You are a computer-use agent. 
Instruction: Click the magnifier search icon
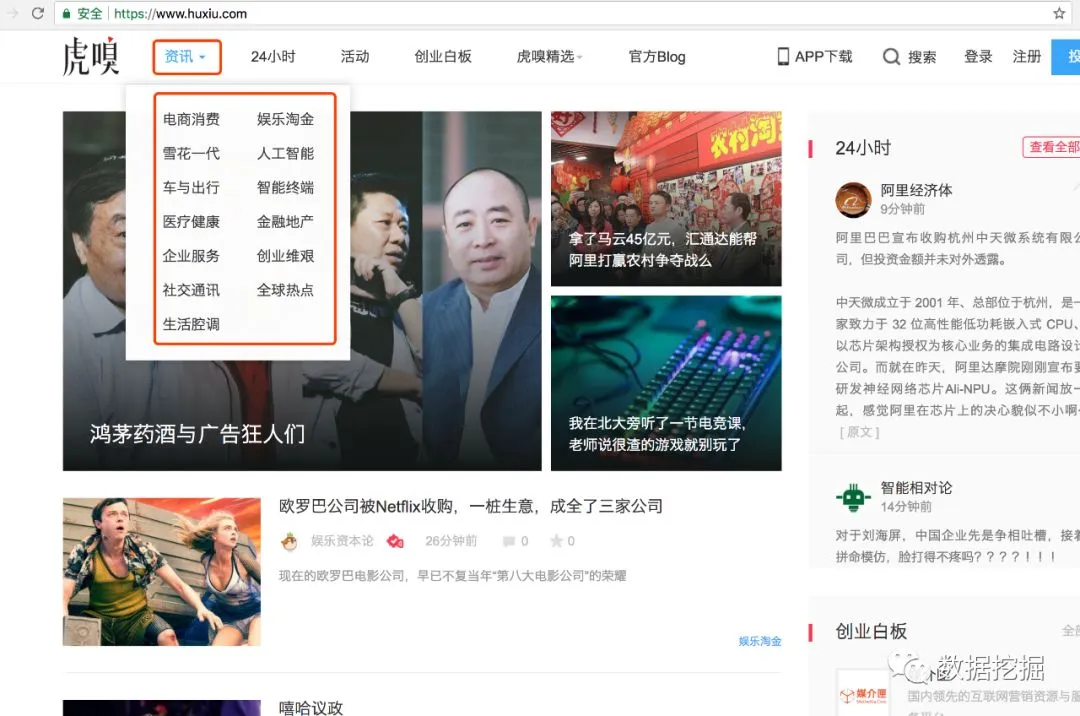(x=891, y=56)
